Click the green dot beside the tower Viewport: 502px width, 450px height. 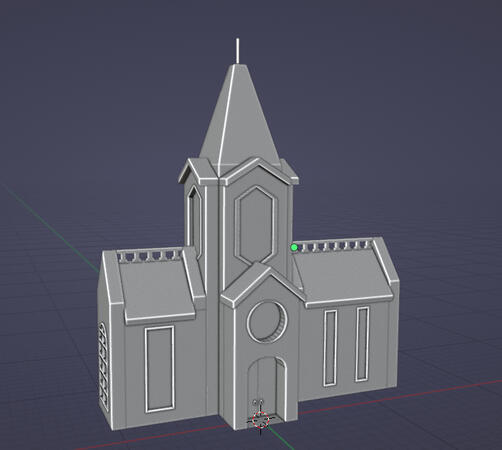pyautogui.click(x=294, y=247)
